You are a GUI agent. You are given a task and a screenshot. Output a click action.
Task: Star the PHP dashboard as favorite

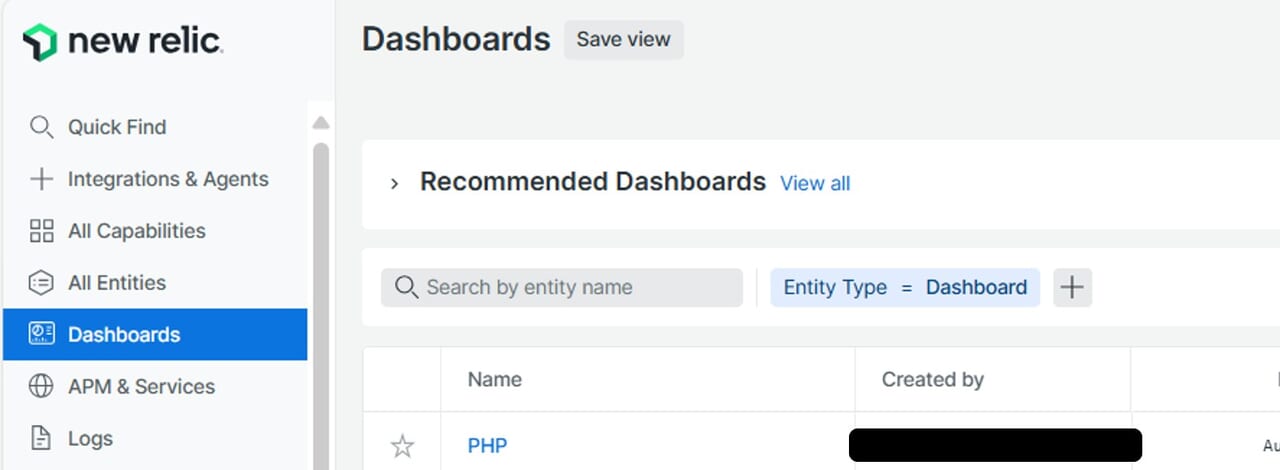[x=402, y=446]
